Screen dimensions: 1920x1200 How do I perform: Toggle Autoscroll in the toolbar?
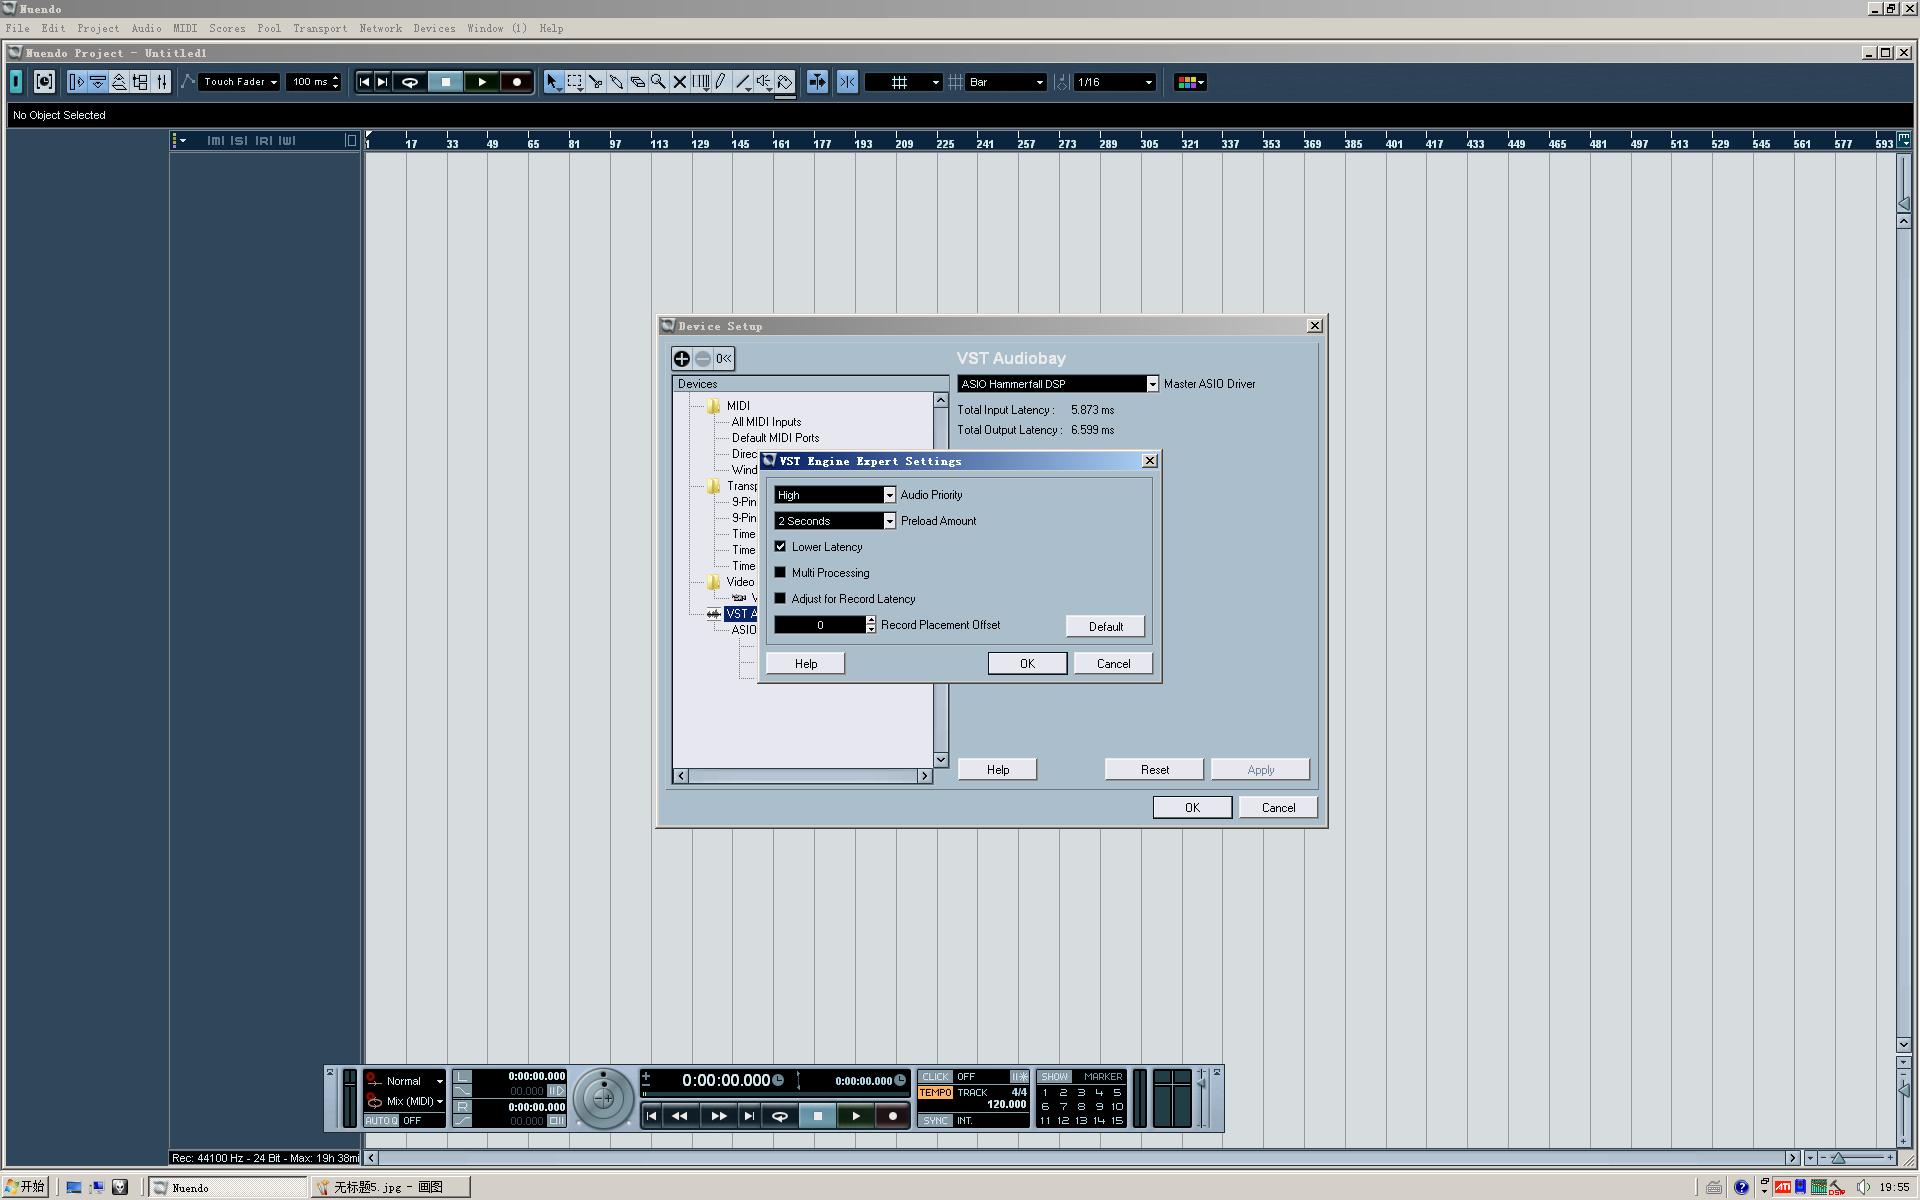pyautogui.click(x=817, y=82)
